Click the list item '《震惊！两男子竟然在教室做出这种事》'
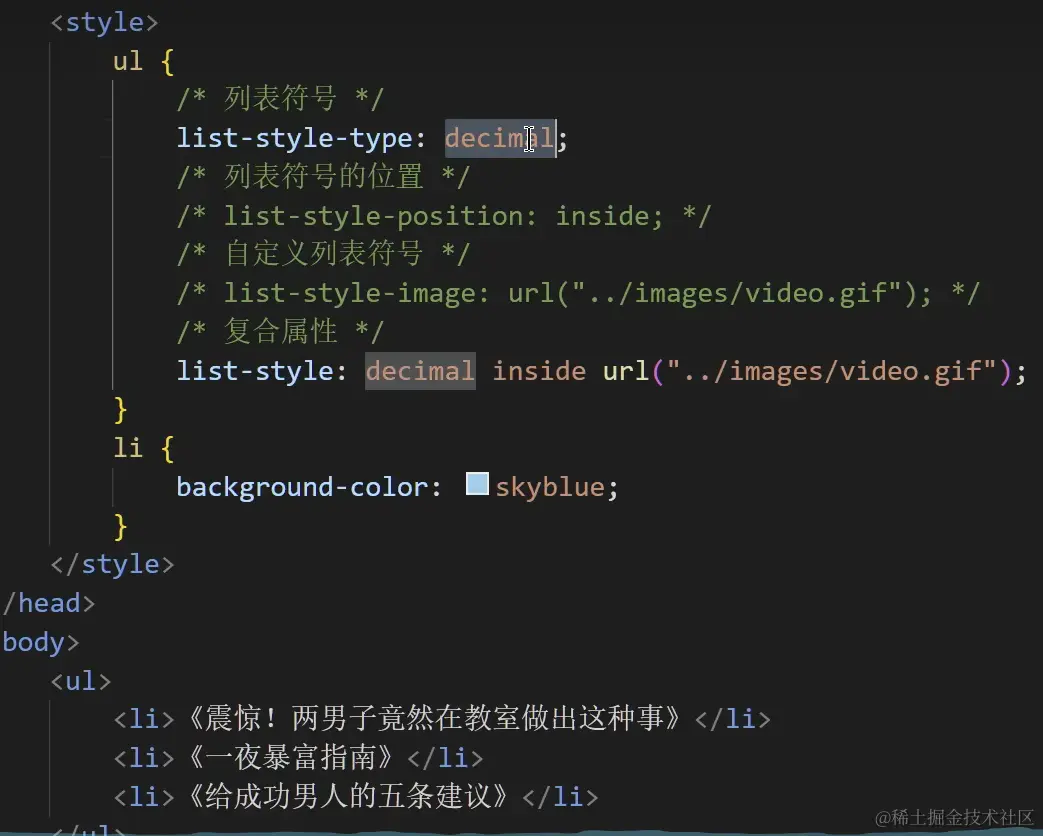 [x=433, y=718]
